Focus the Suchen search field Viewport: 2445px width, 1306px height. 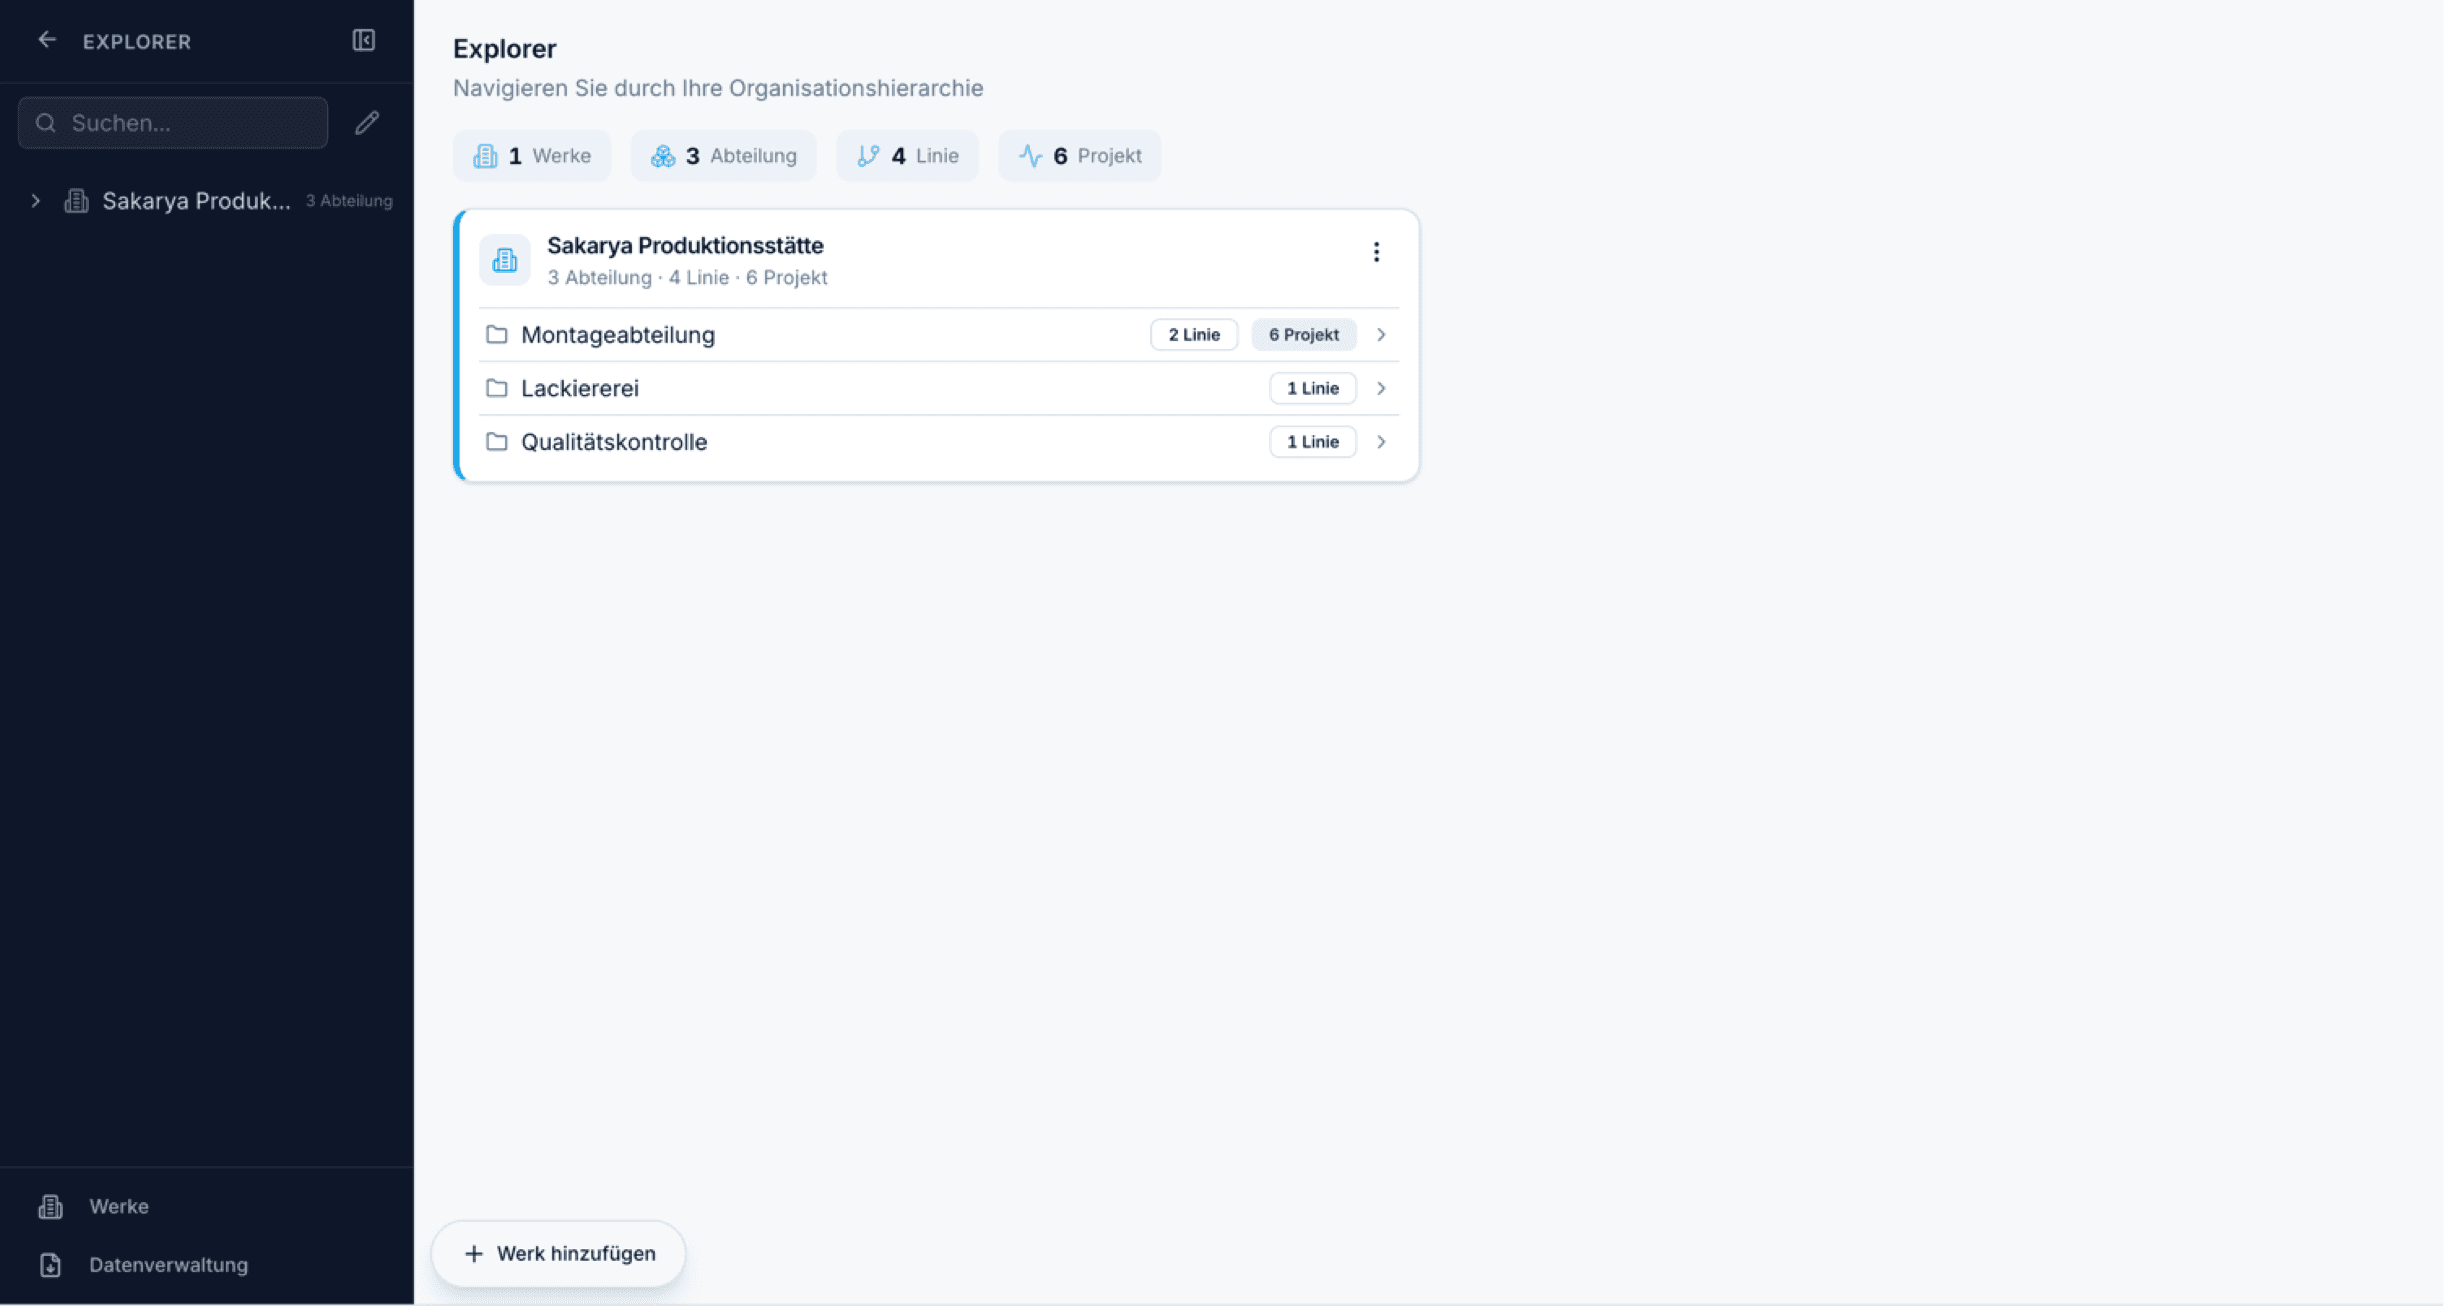(173, 123)
